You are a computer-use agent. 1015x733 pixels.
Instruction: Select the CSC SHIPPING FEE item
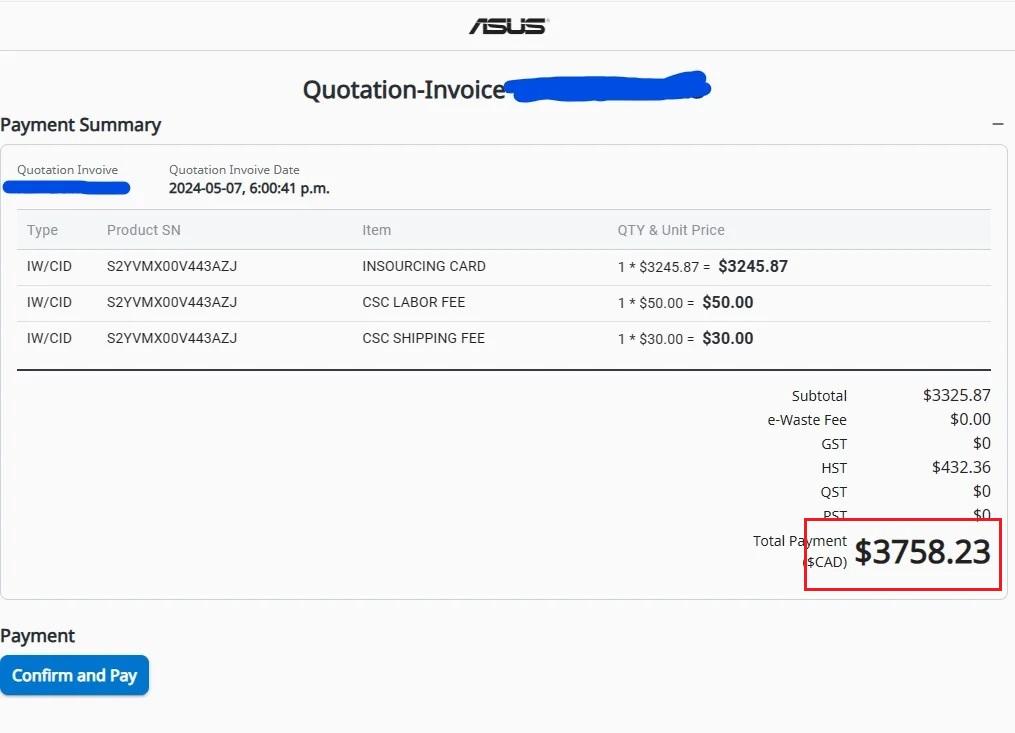pos(423,338)
